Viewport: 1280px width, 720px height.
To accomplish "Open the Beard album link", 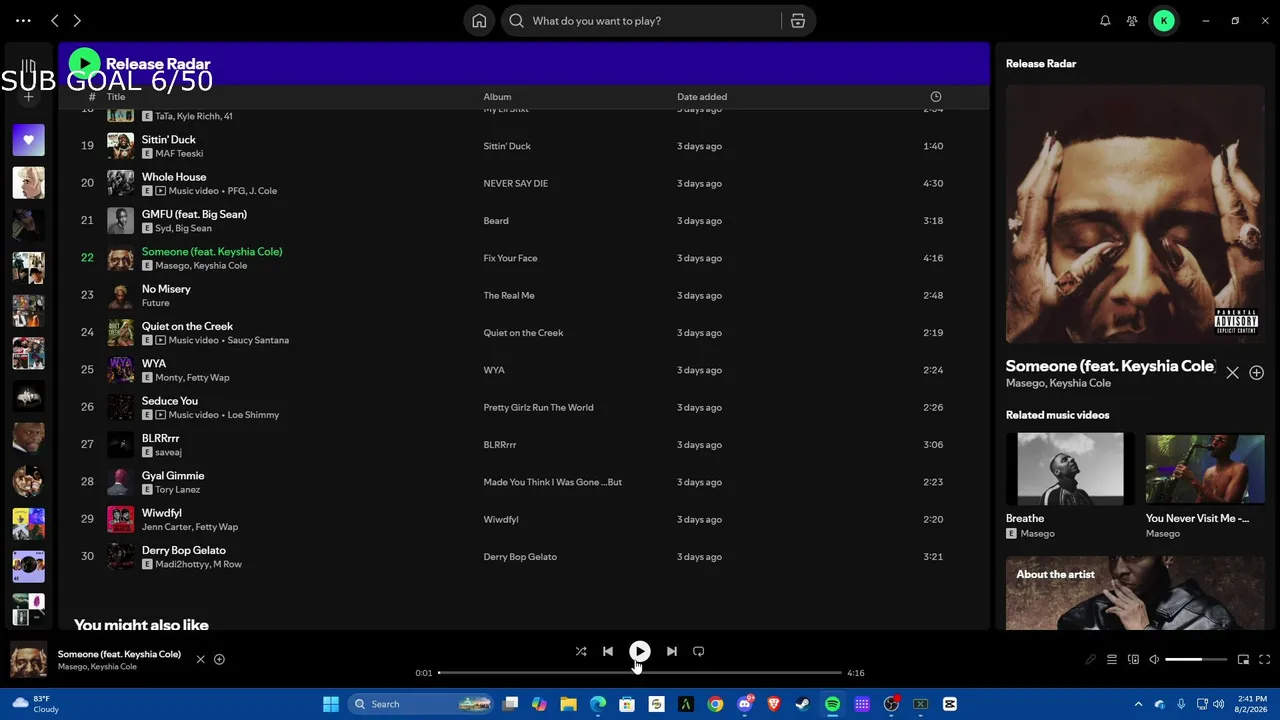I will tap(496, 221).
